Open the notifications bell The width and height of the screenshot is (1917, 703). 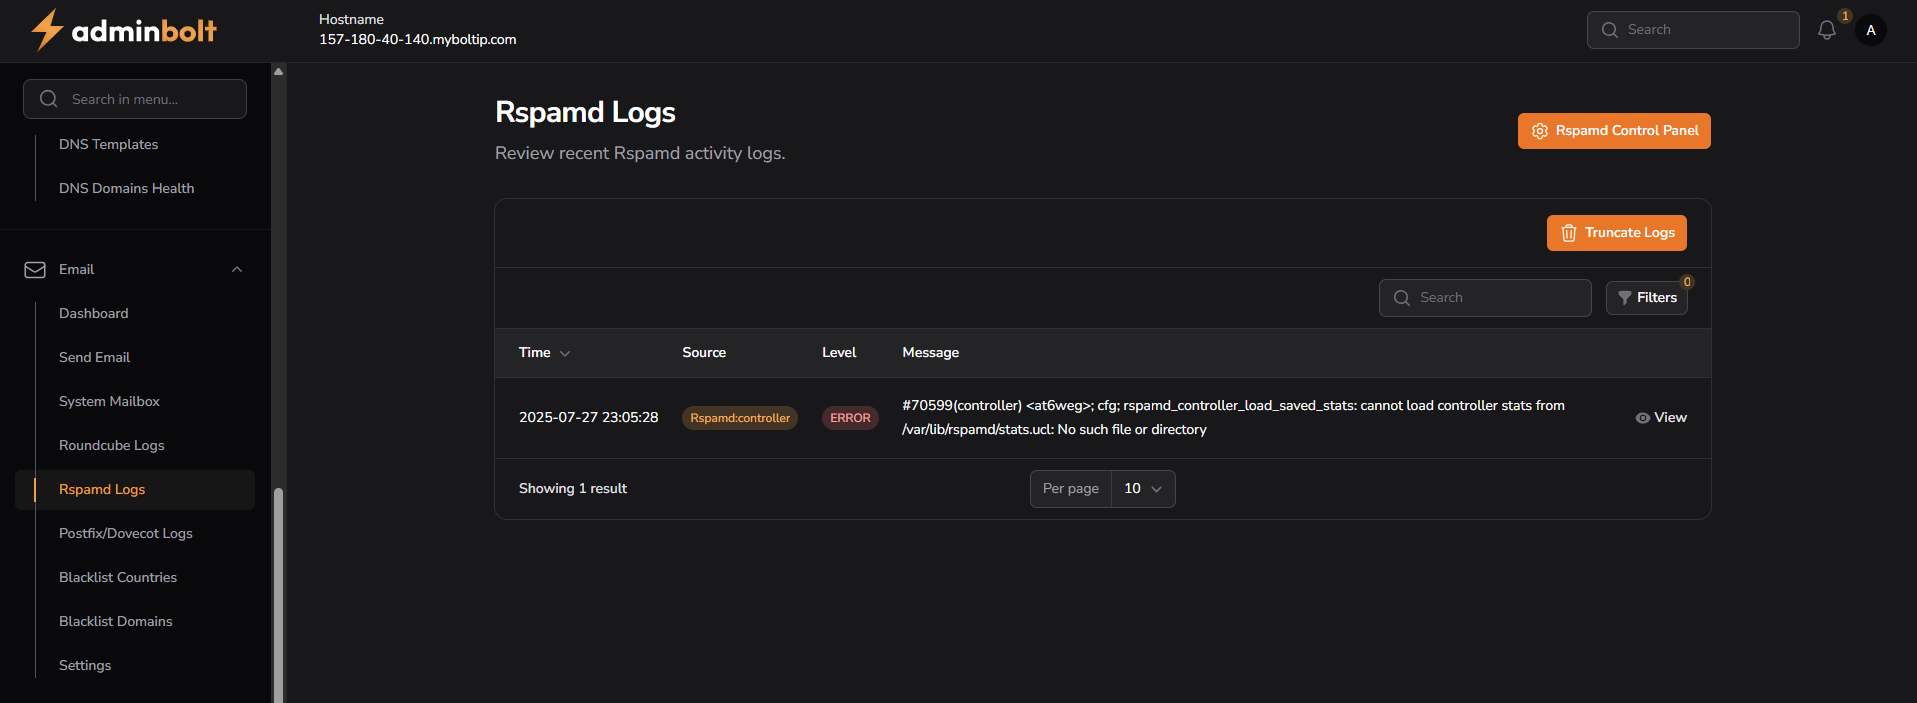[1827, 30]
